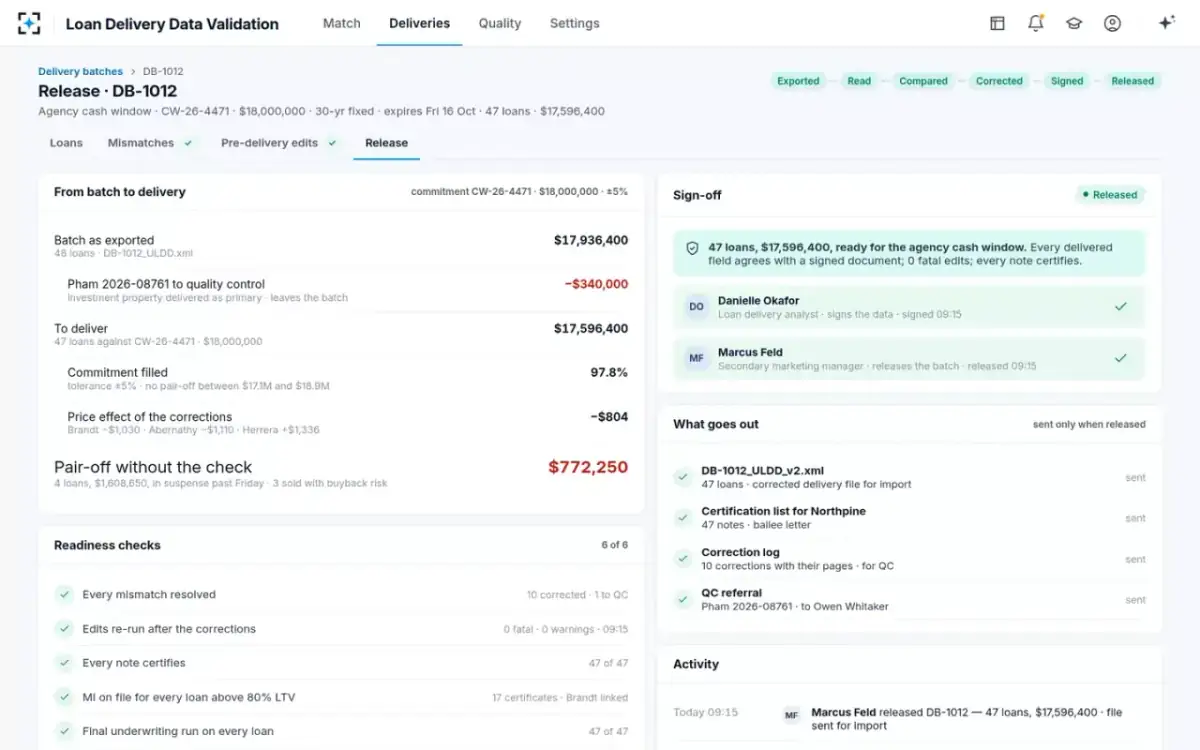Click '10 corrected · 1 to QC' text
Image resolution: width=1200 pixels, height=750 pixels.
pos(578,595)
